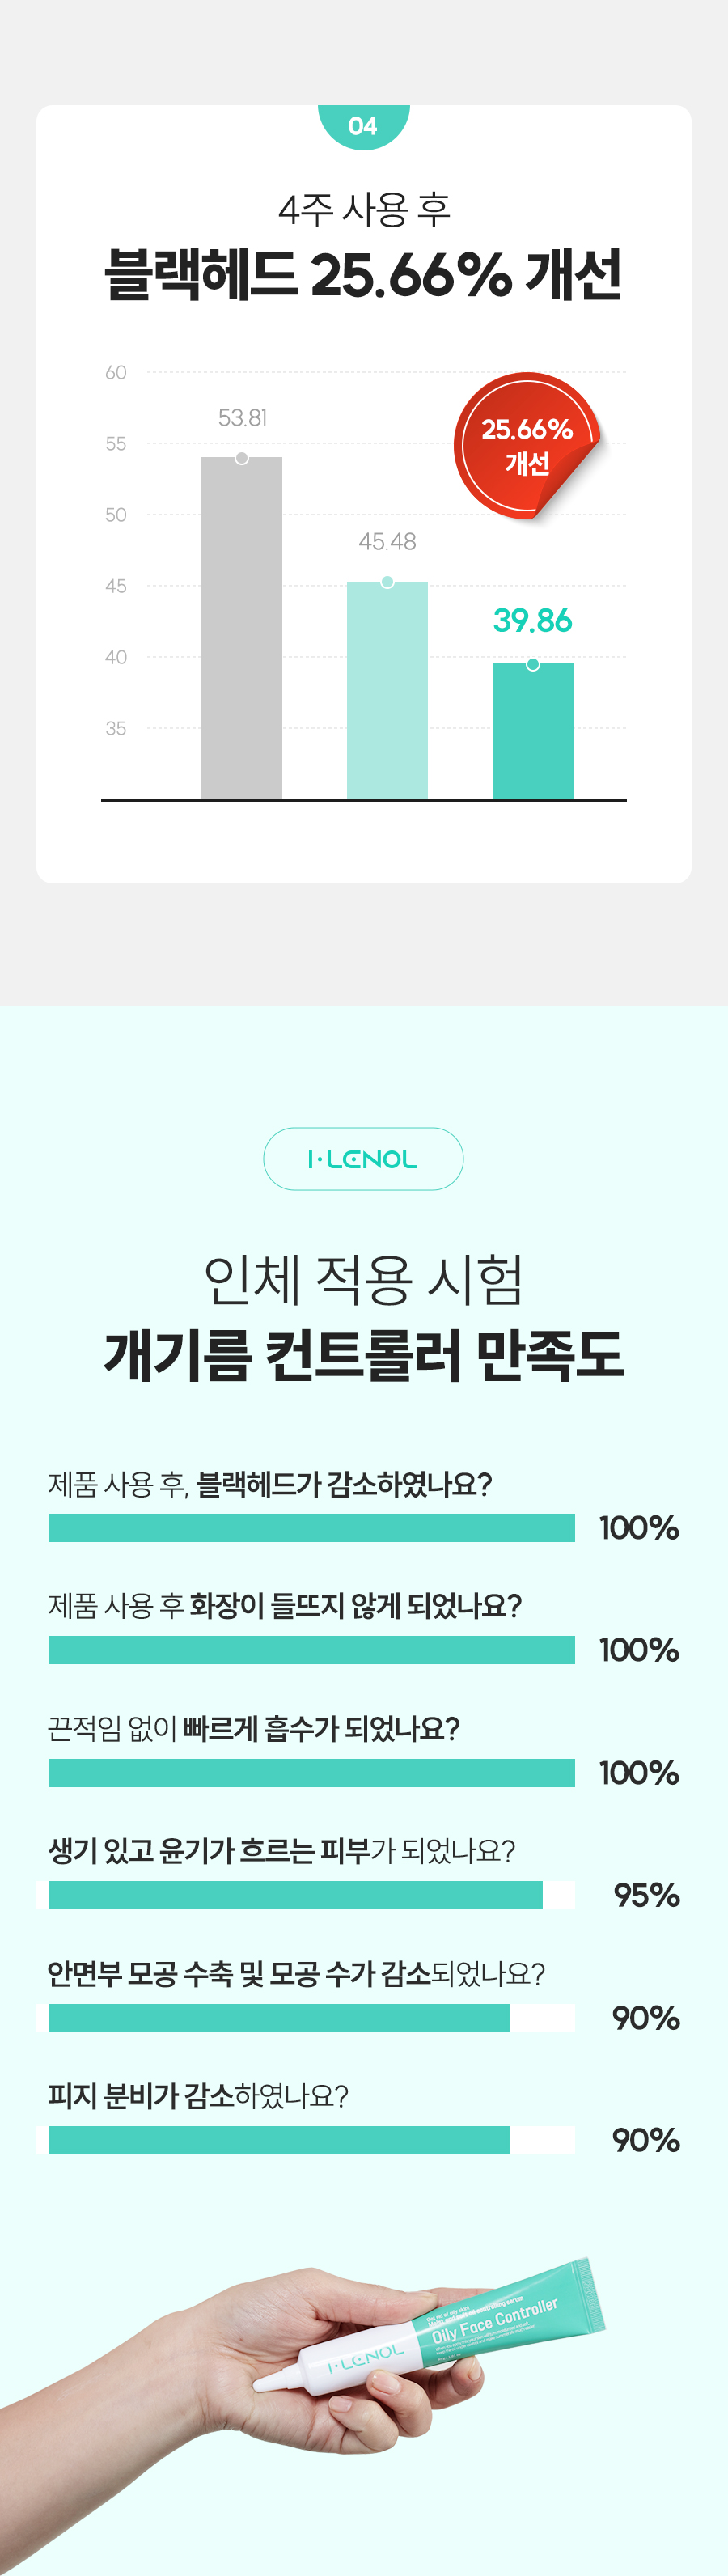This screenshot has height=2576, width=728.
Task: Click the 블랙헤드가 감소하였나요 progress bar
Action: tap(311, 1528)
